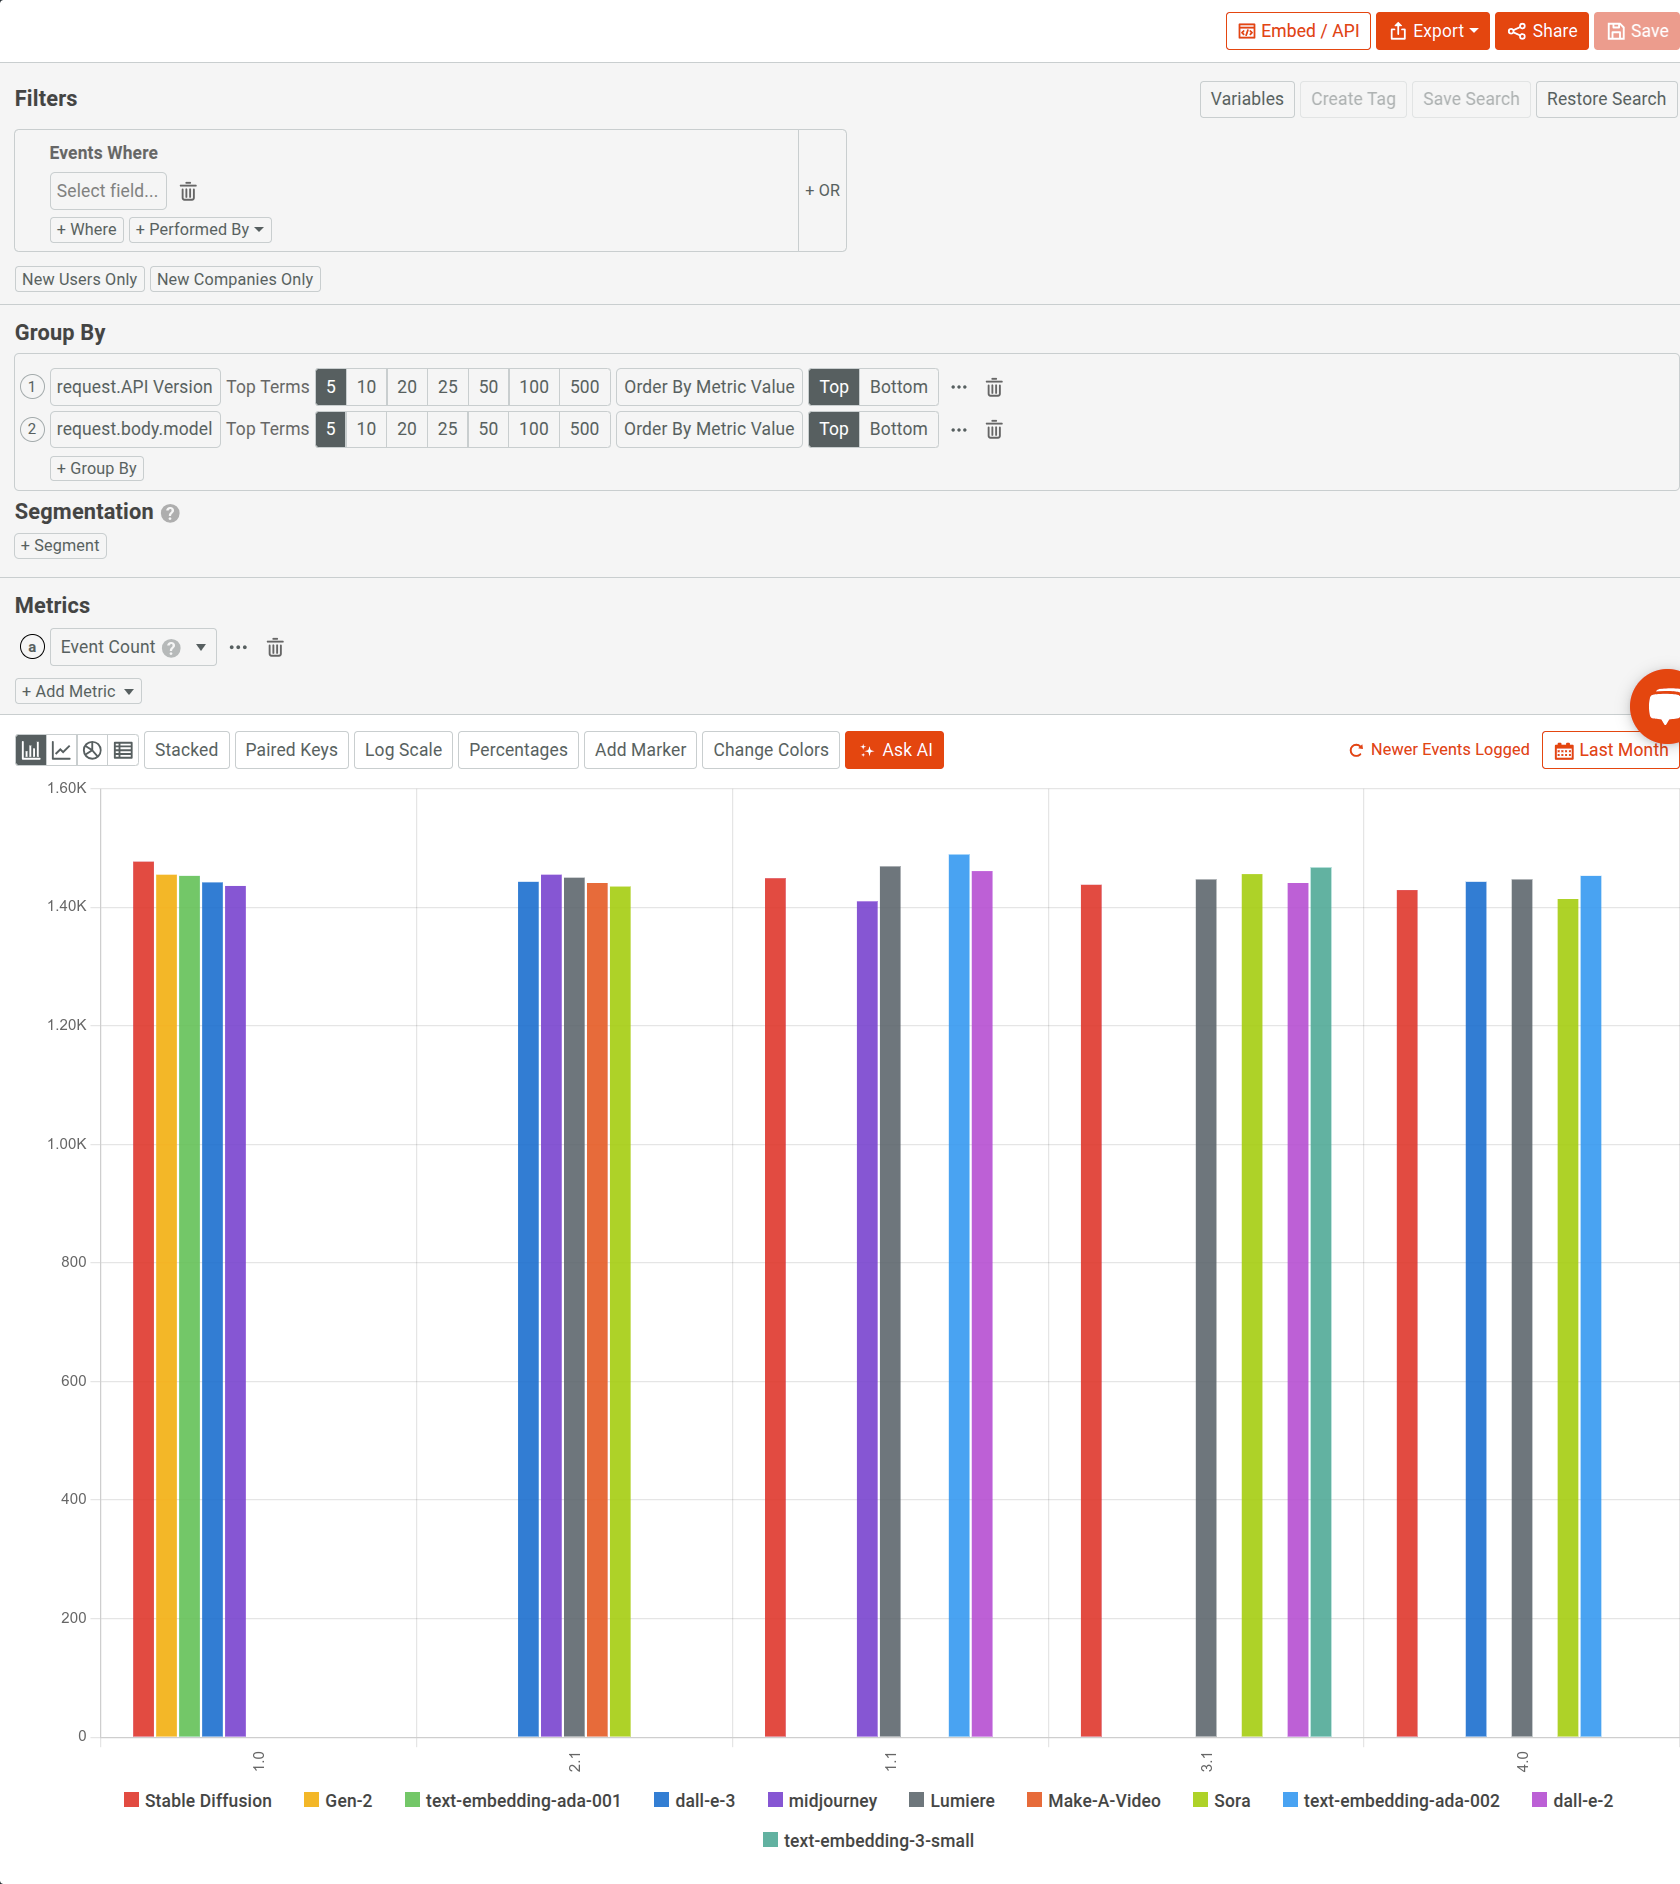Viewport: 1680px width, 1884px height.
Task: Open the Variables panel
Action: (x=1246, y=99)
